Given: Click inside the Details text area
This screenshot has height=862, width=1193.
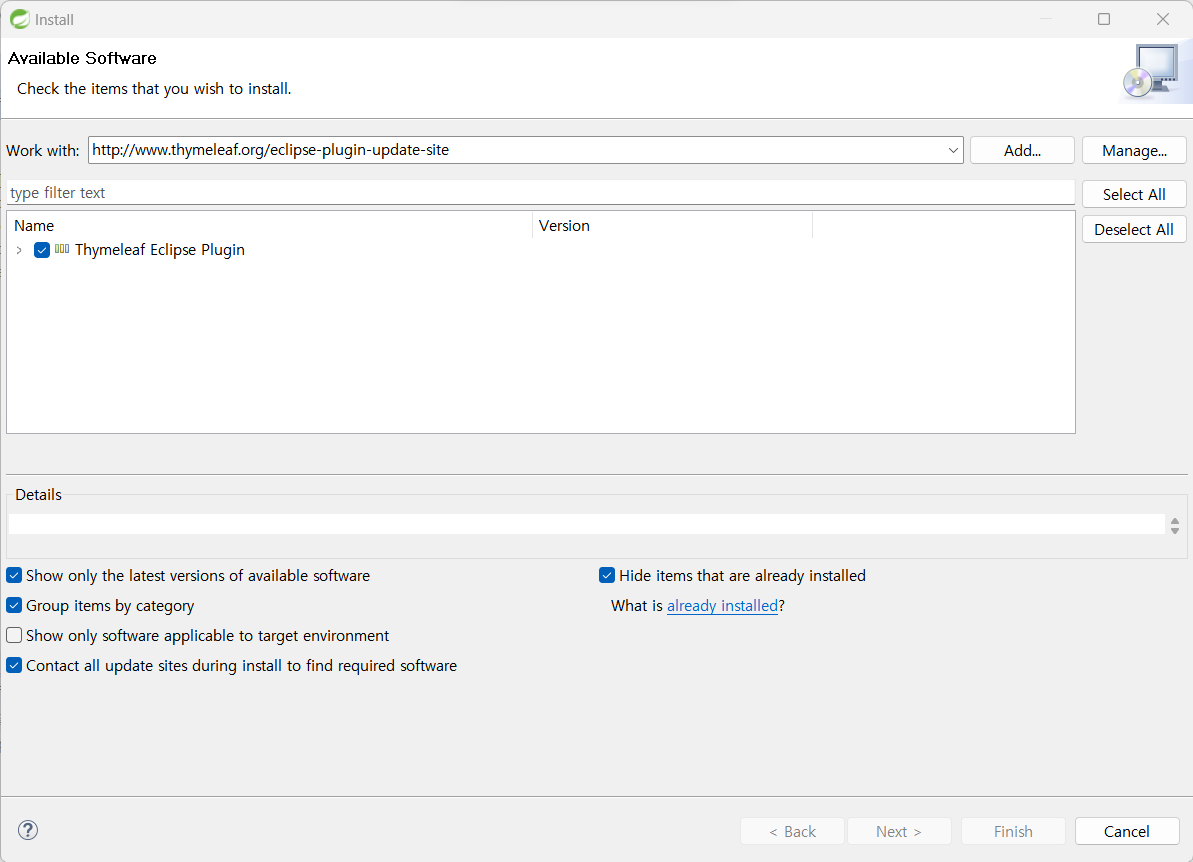Looking at the screenshot, I should coord(586,524).
